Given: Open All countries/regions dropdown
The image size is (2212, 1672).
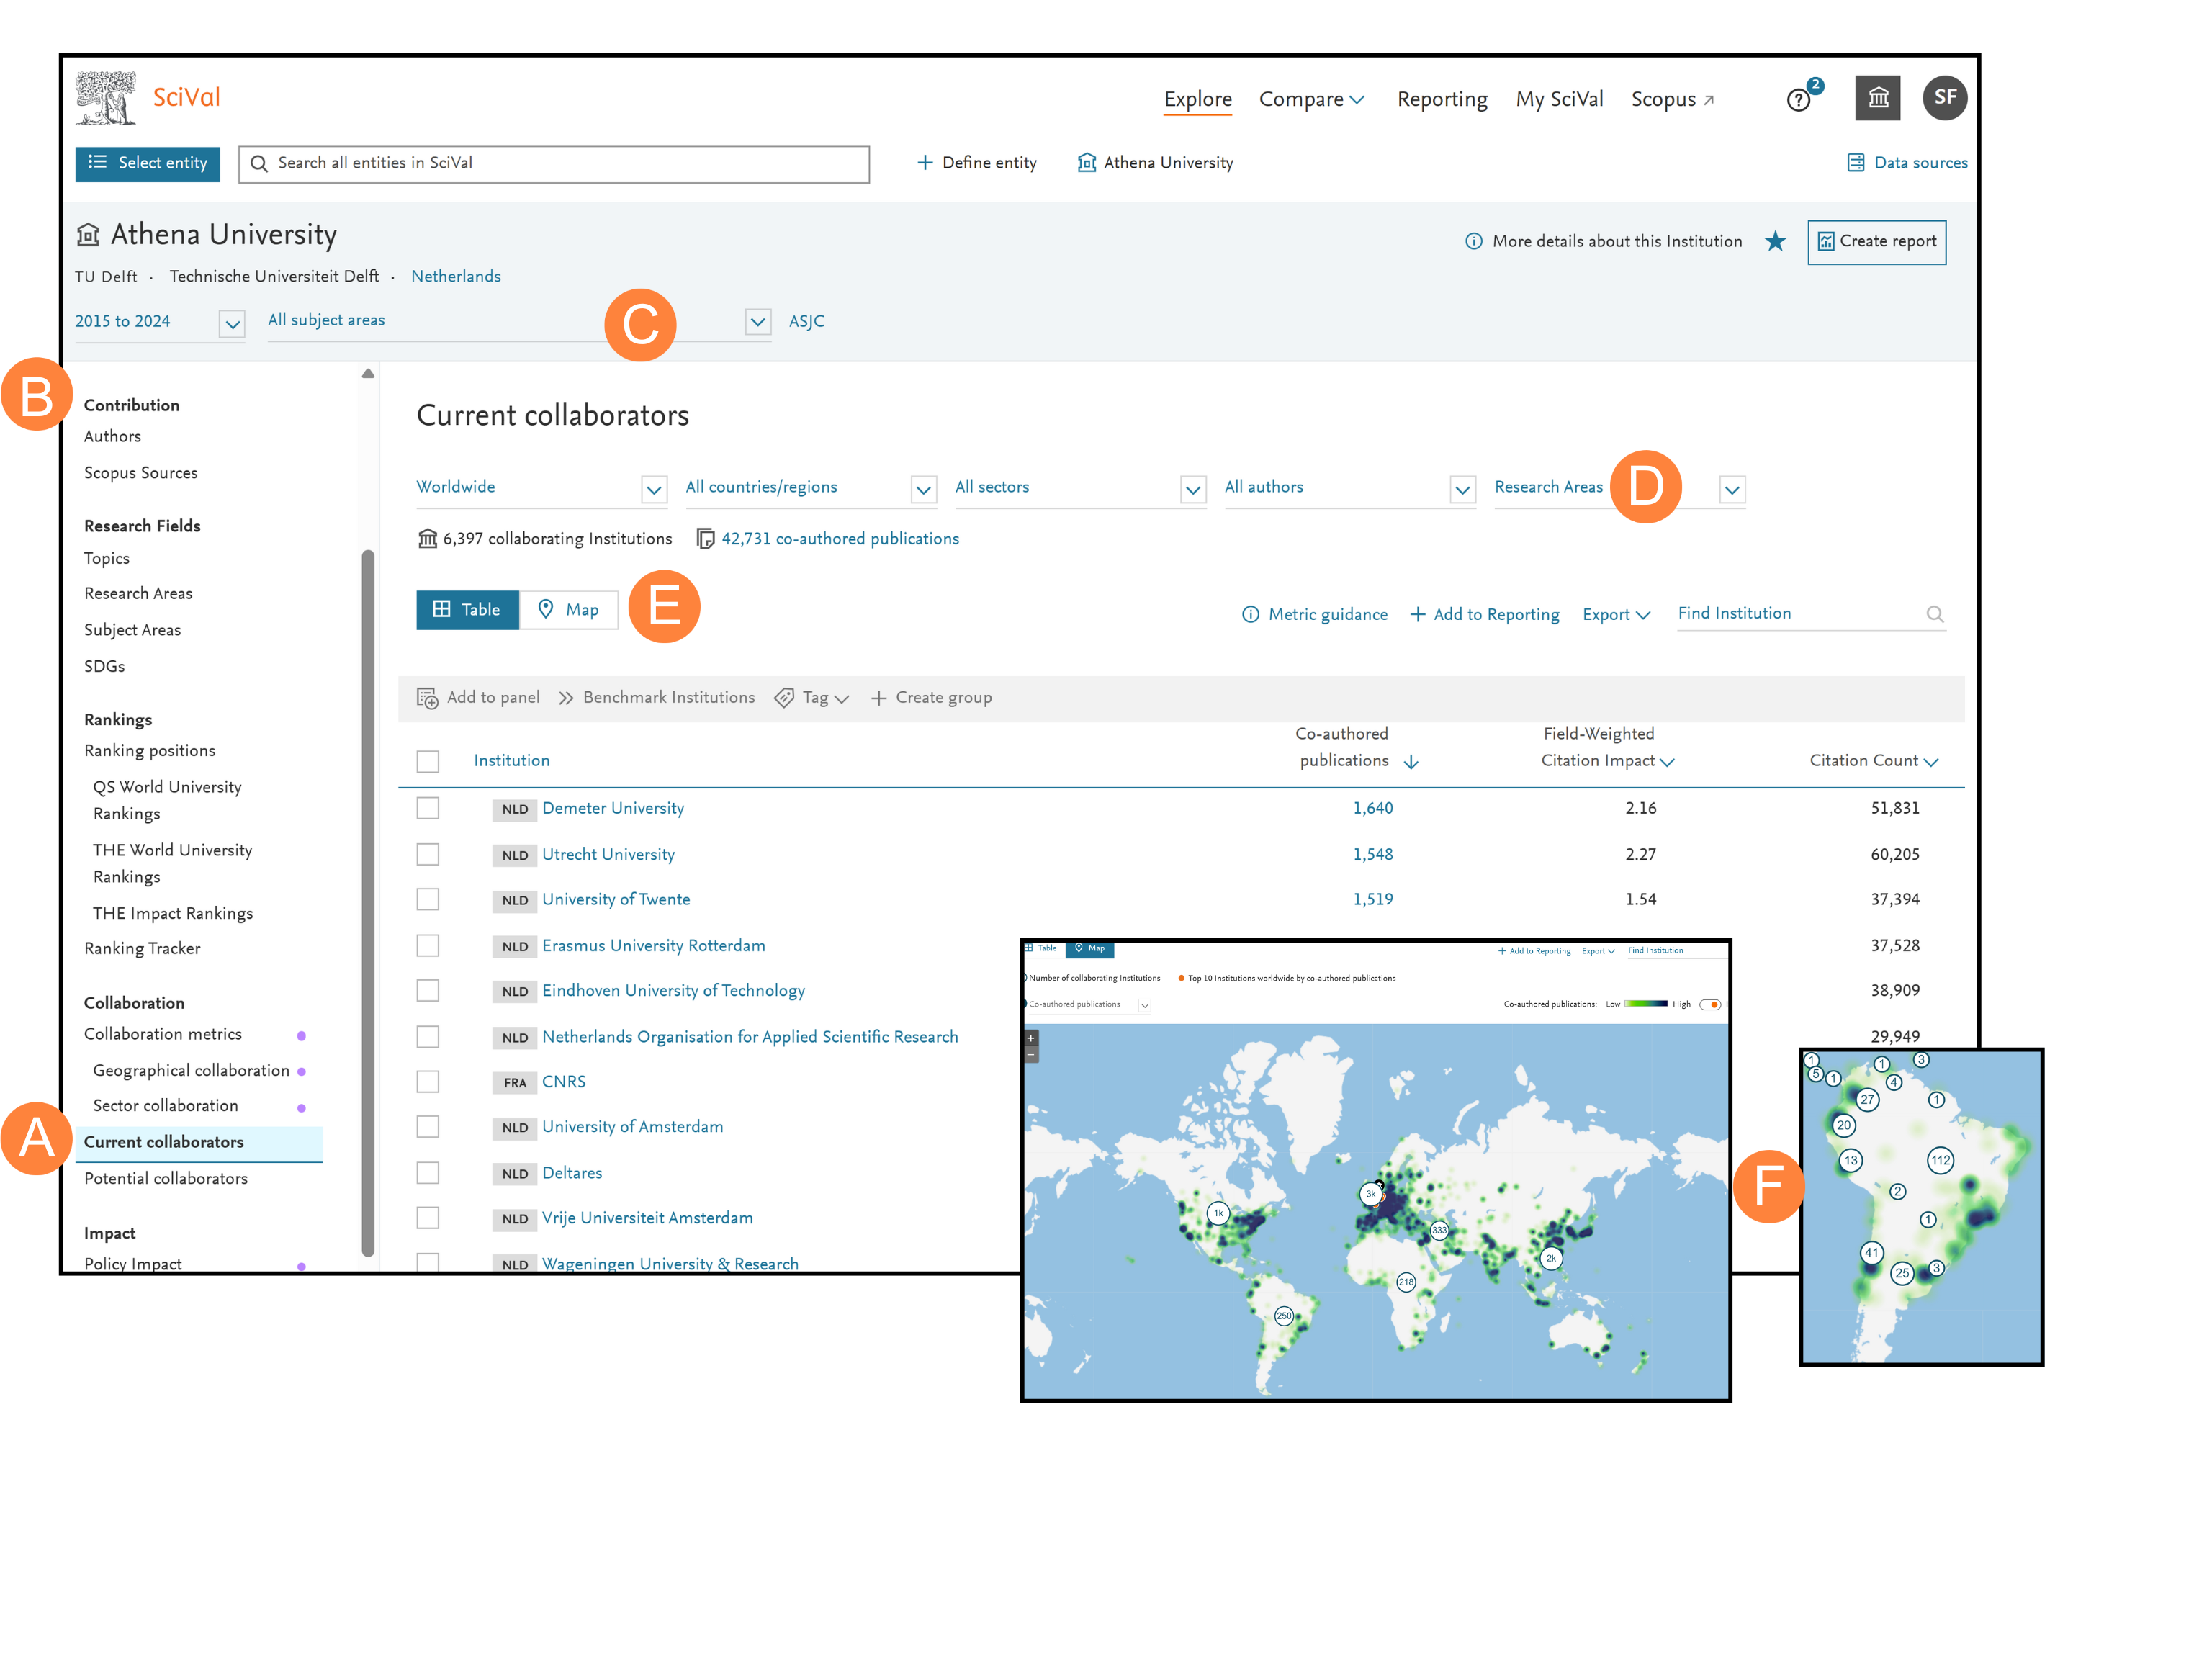Looking at the screenshot, I should 811,488.
